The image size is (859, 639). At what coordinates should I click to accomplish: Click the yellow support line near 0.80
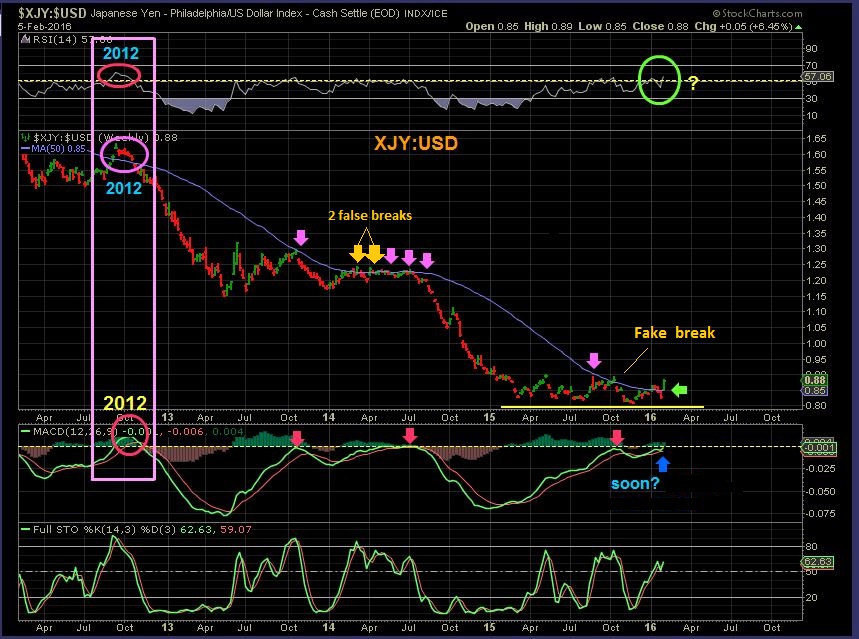point(602,408)
